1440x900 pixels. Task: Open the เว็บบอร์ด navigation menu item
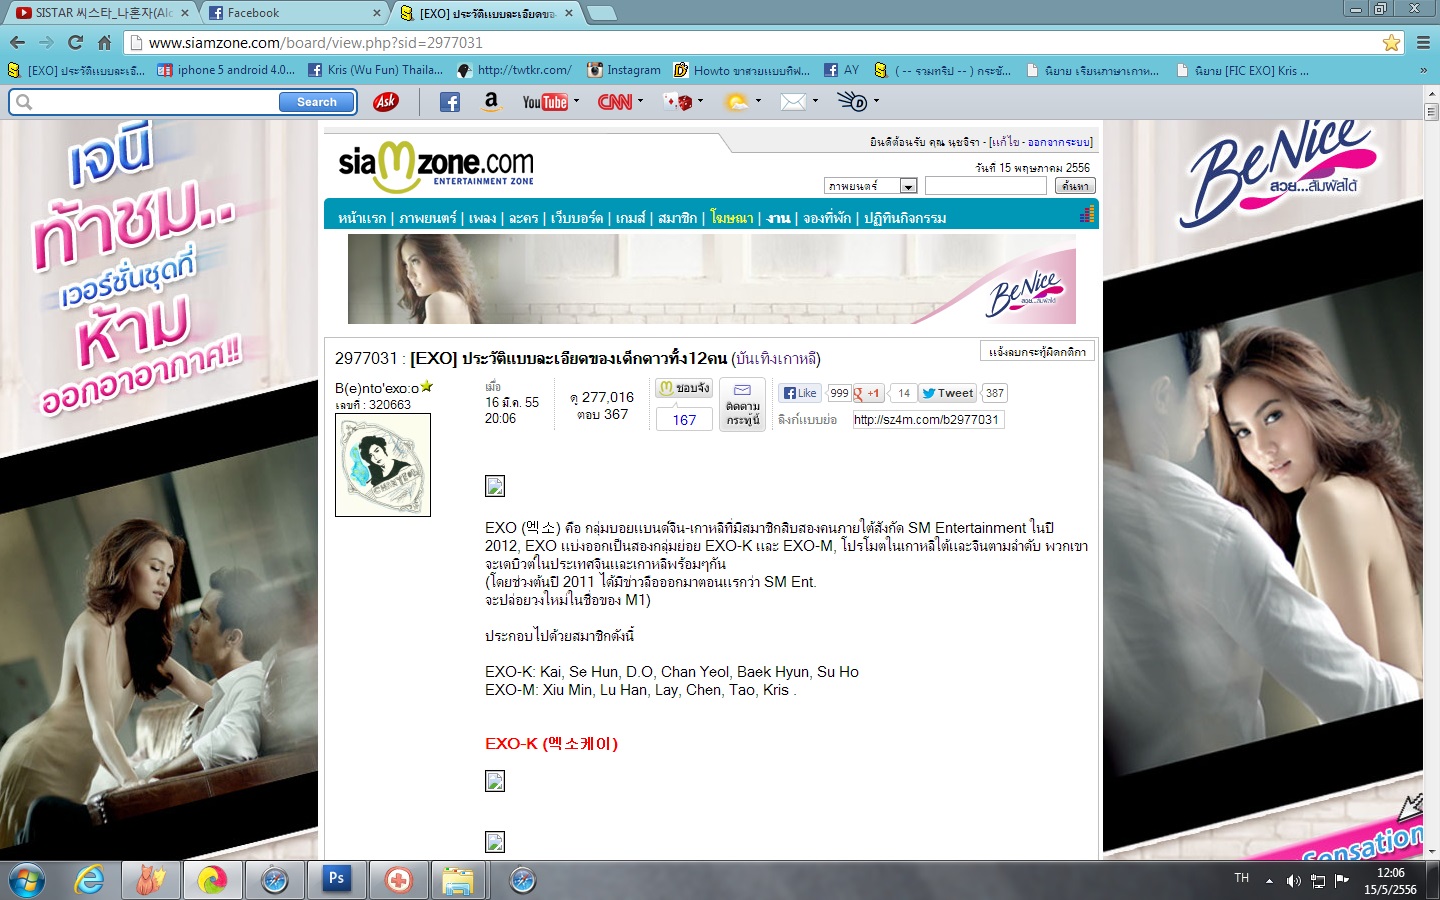coord(577,218)
